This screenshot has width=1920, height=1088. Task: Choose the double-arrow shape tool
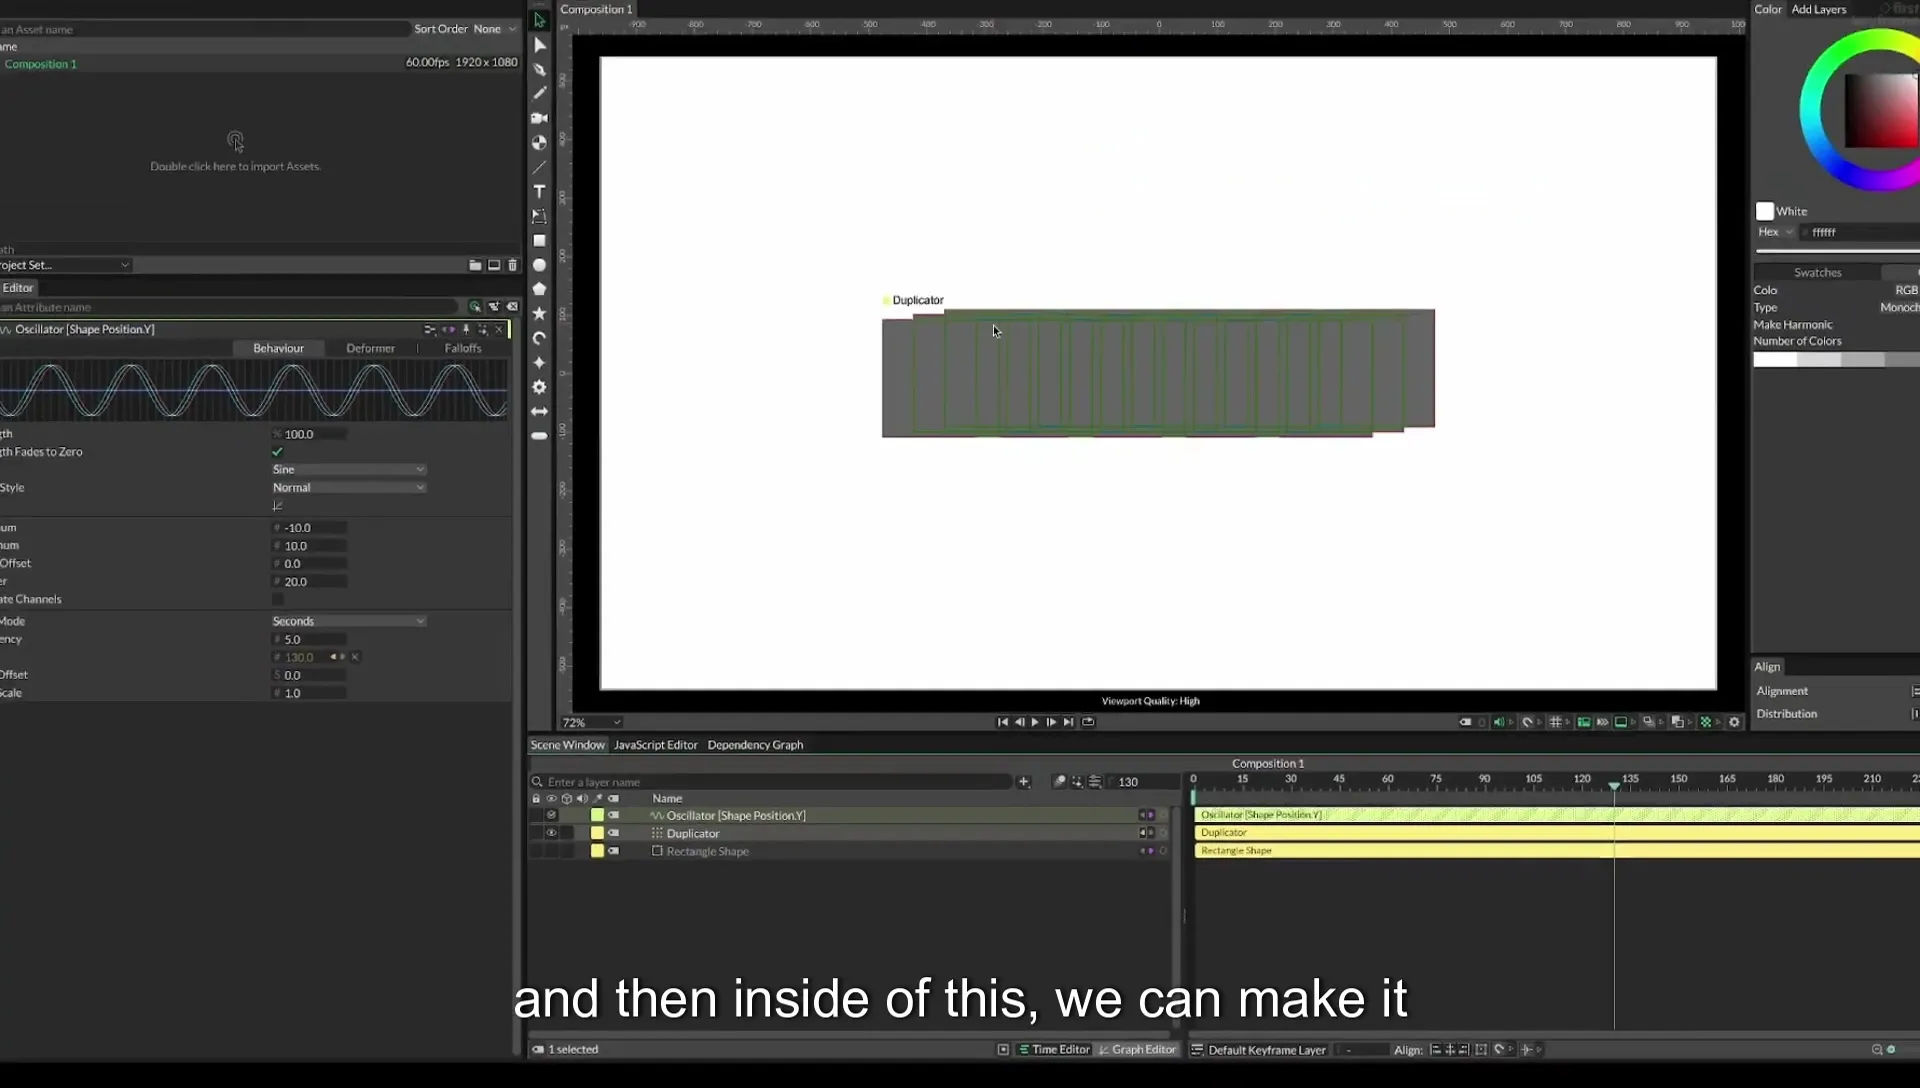[539, 411]
